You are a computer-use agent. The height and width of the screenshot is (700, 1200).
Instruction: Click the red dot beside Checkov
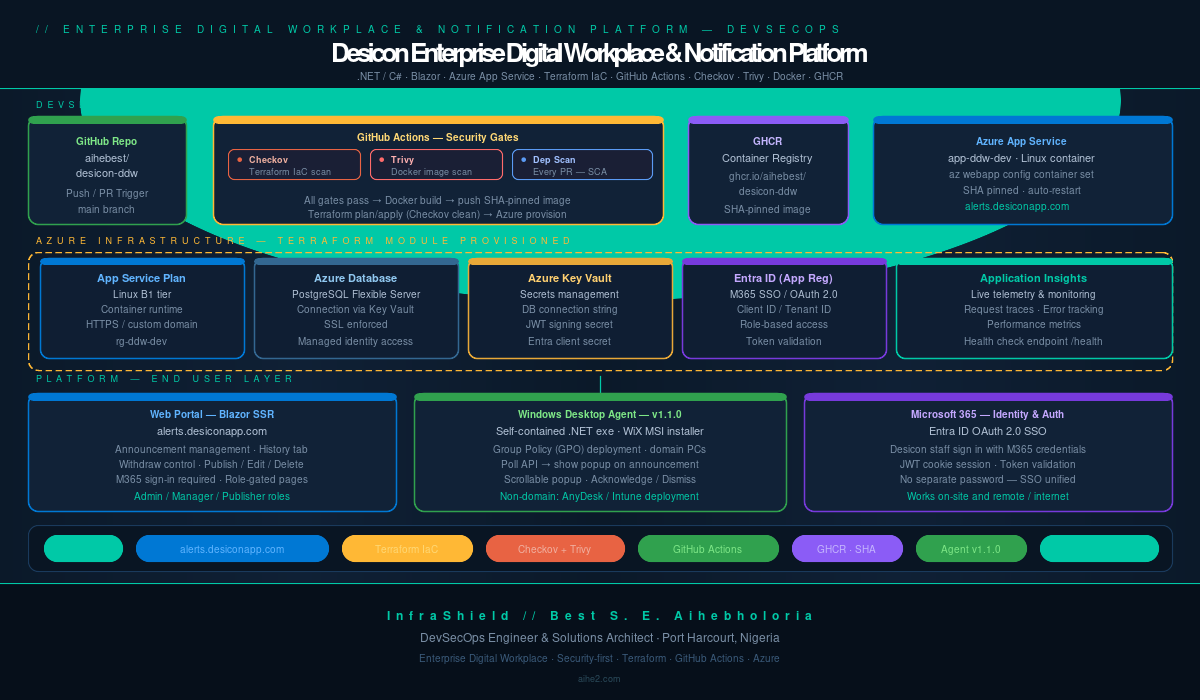[240, 159]
